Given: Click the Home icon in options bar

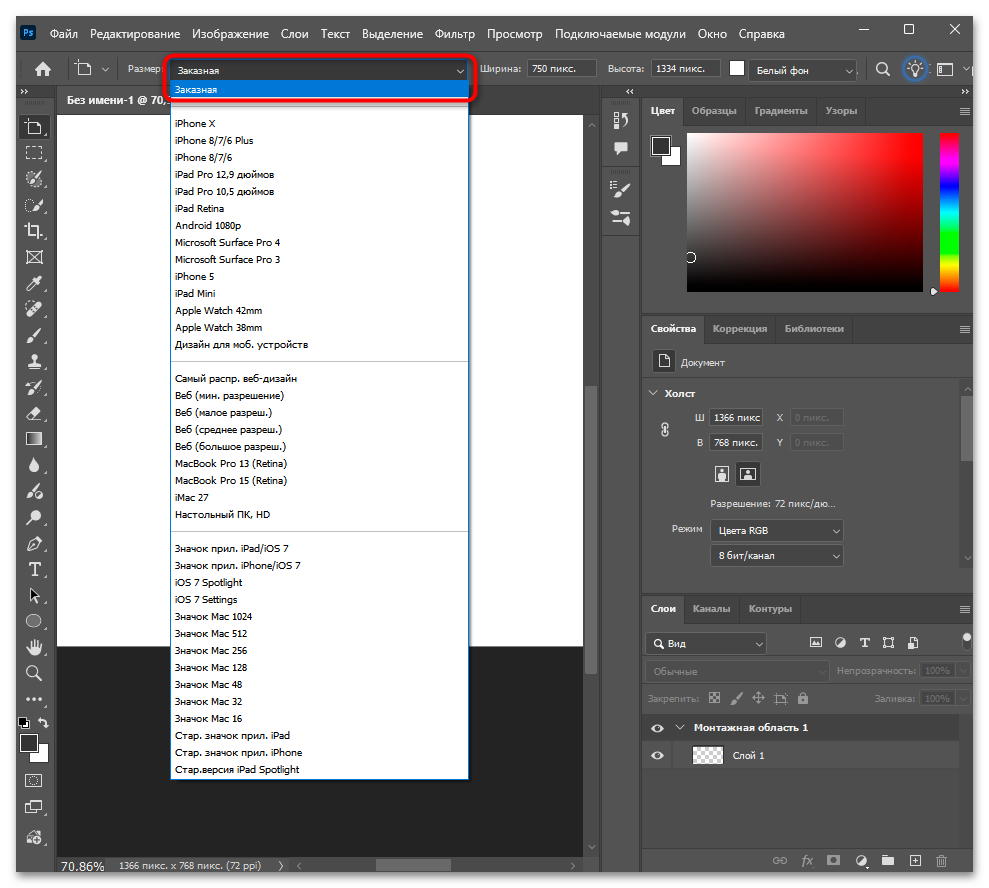Looking at the screenshot, I should coord(43,70).
